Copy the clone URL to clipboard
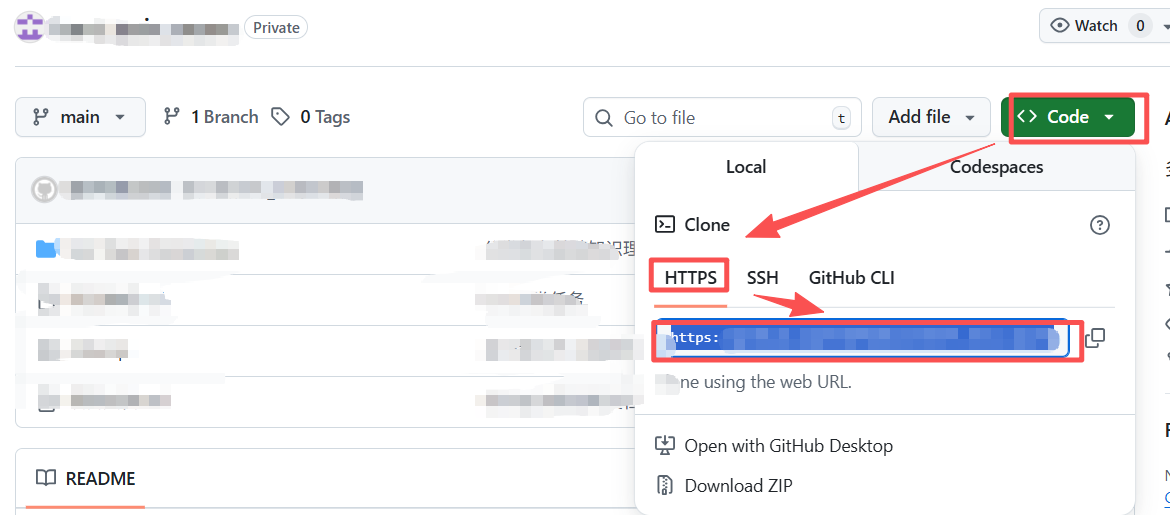 click(x=1095, y=338)
